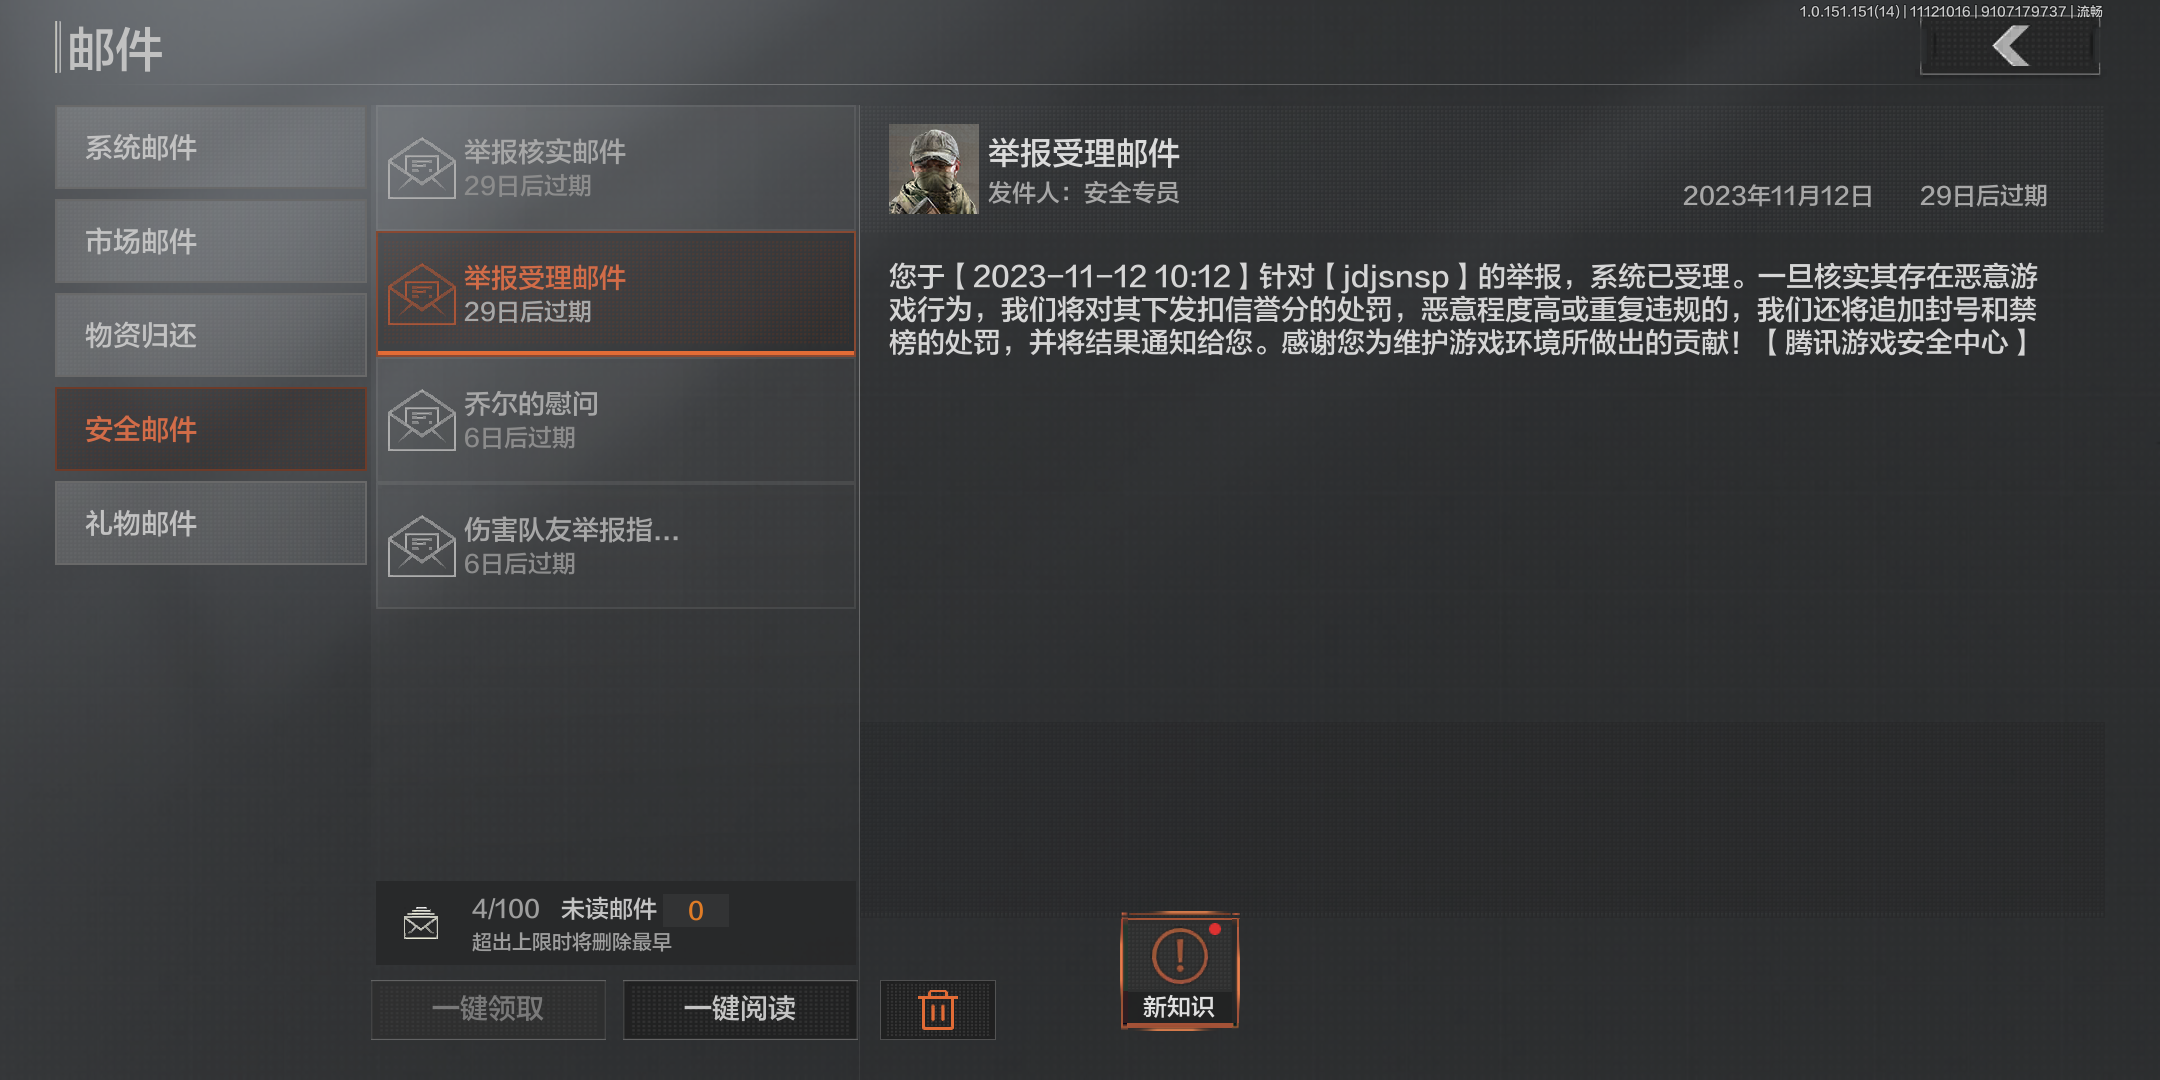Click the unread mail count 0
This screenshot has height=1080, width=2160.
coord(696,911)
